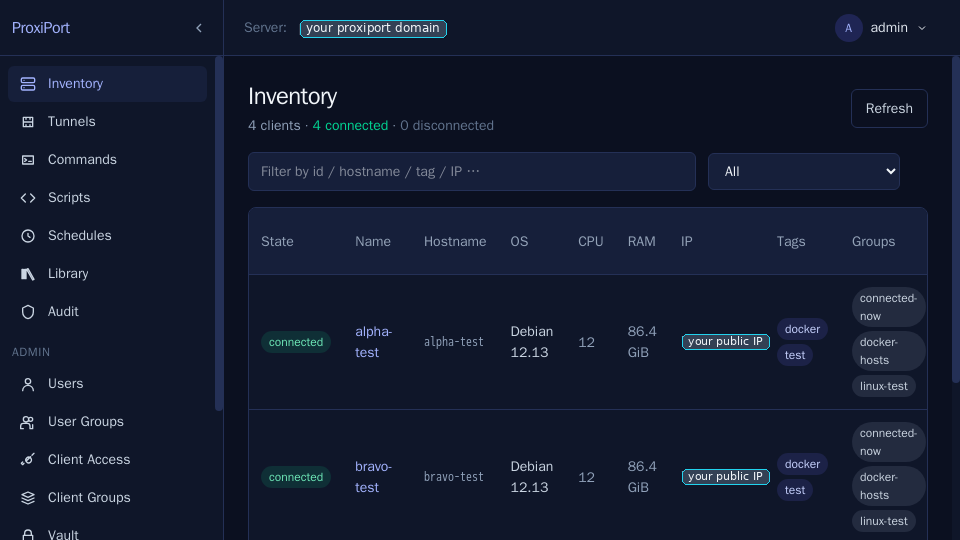Click alpha-test's linux-test group chip
The width and height of the screenshot is (960, 540).
click(883, 386)
